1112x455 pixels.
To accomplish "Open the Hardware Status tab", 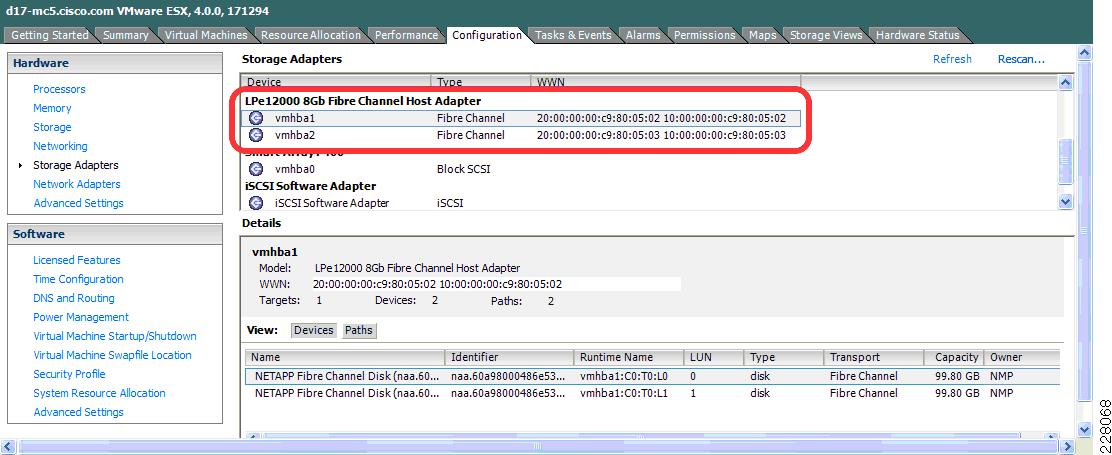I will 917,35.
